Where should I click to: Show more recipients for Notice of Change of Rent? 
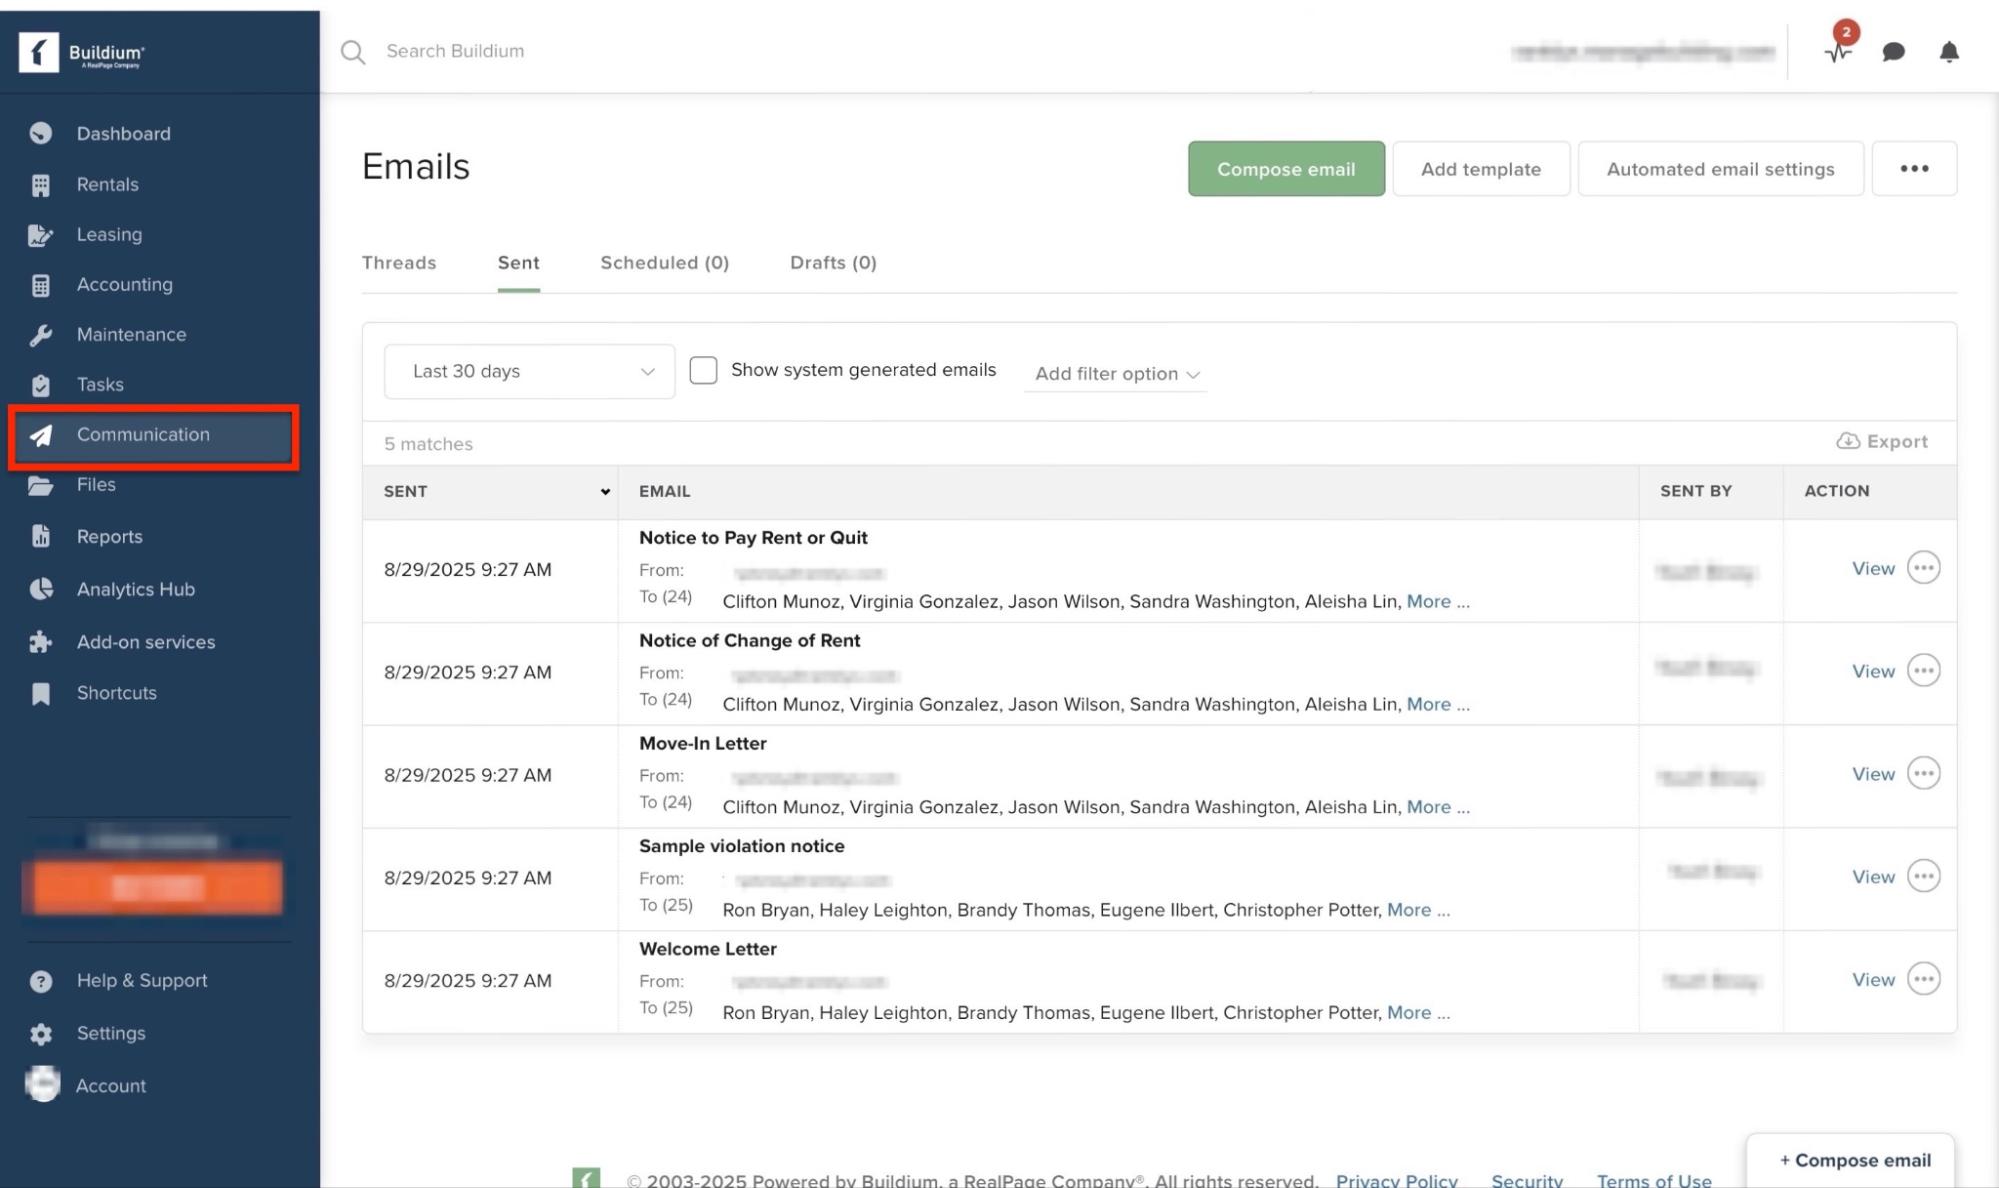(1428, 704)
